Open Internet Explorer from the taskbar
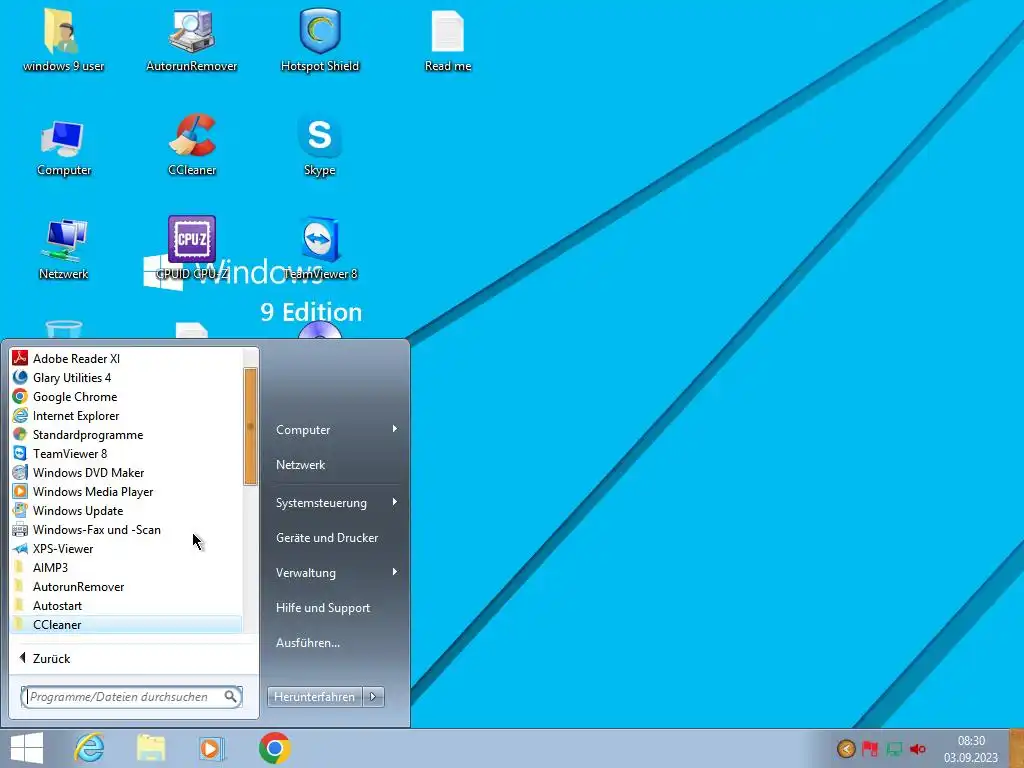1024x768 pixels. 89,748
